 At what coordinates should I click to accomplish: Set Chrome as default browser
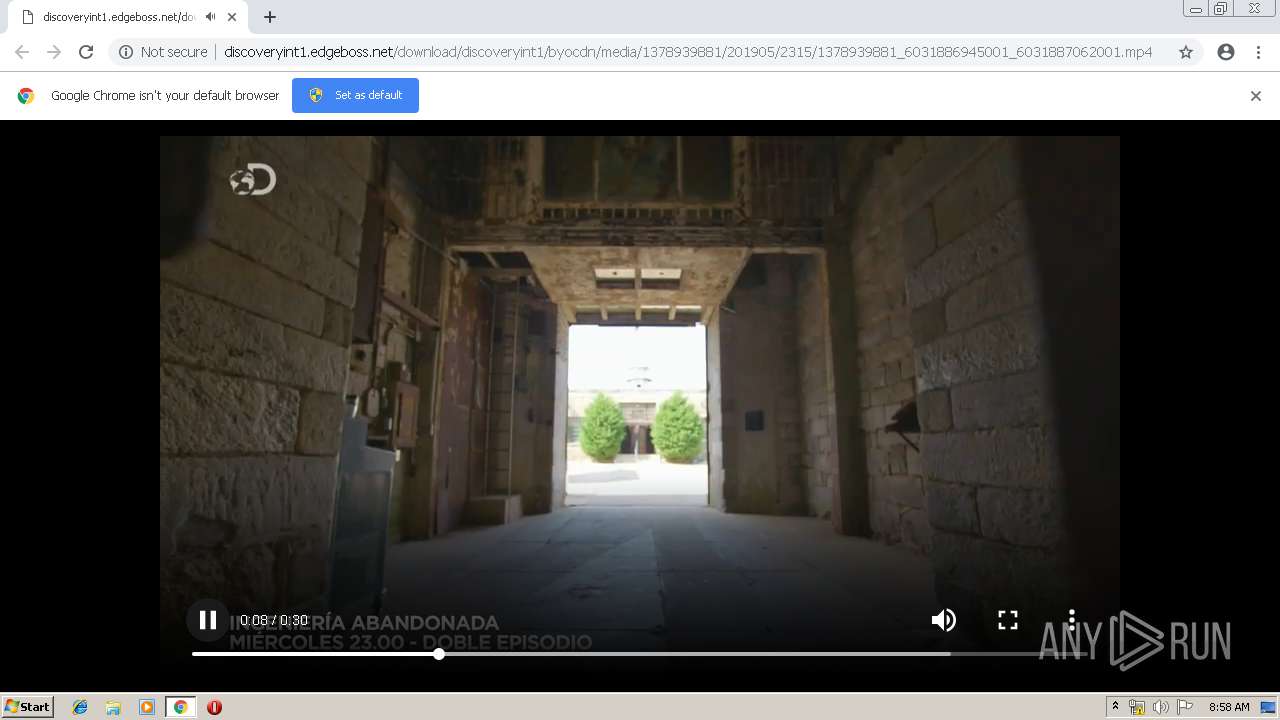click(355, 95)
